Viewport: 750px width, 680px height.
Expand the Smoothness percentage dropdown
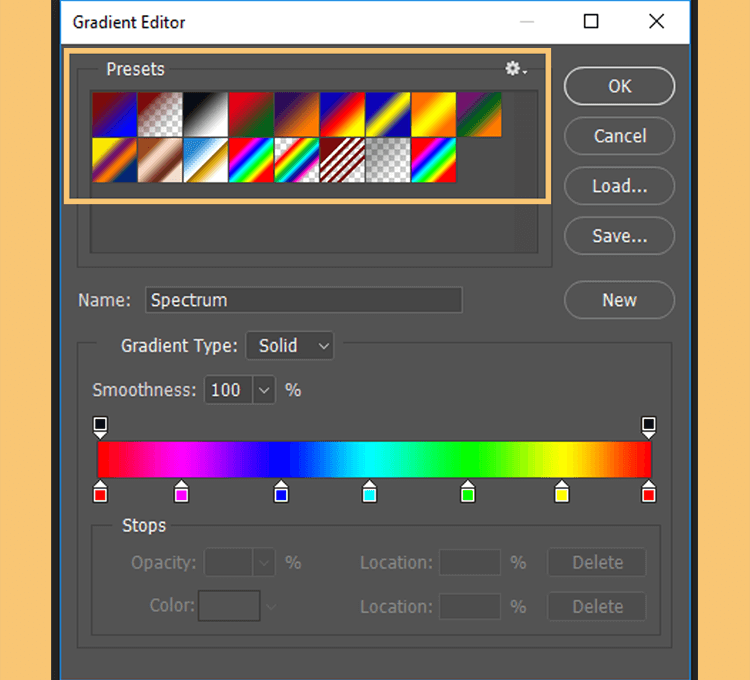tap(264, 390)
